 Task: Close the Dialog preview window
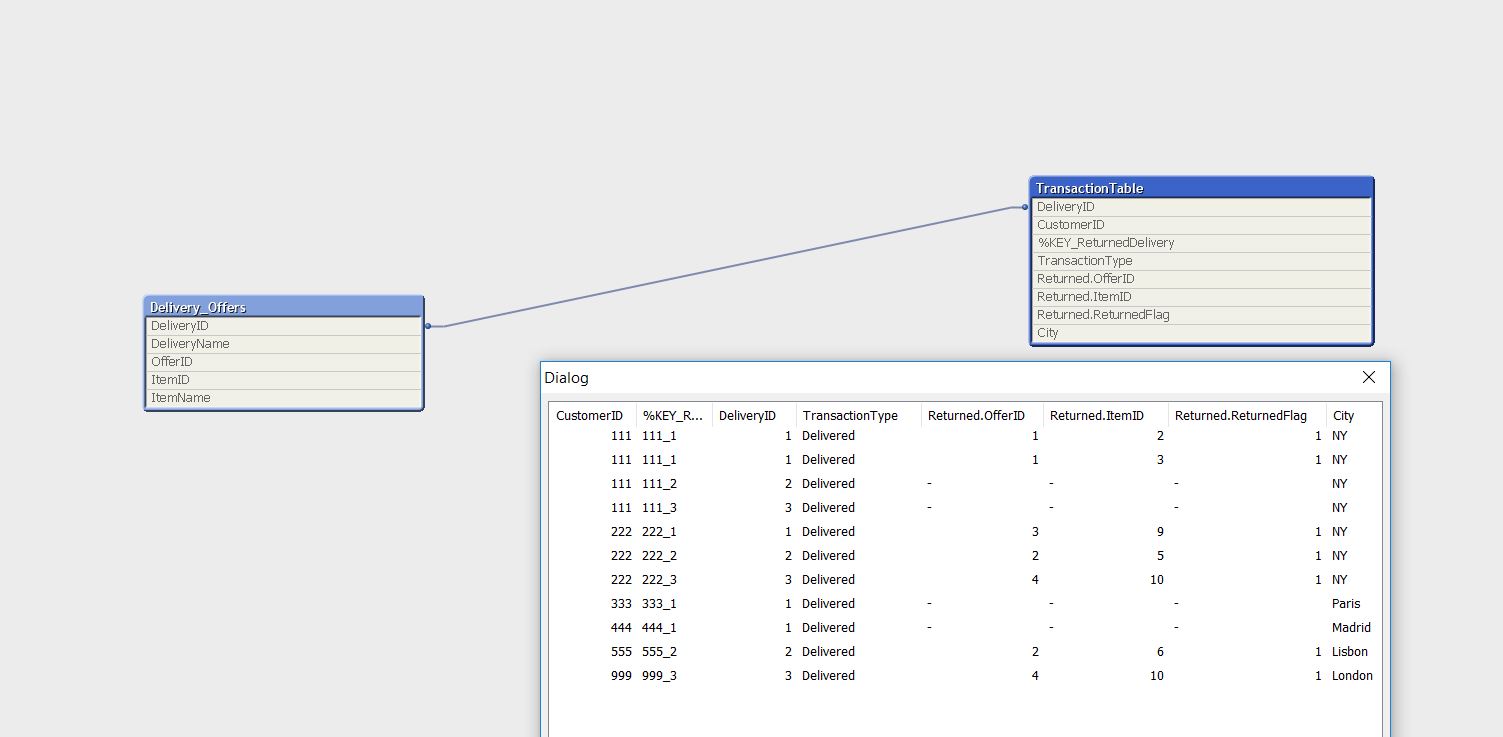[1369, 377]
